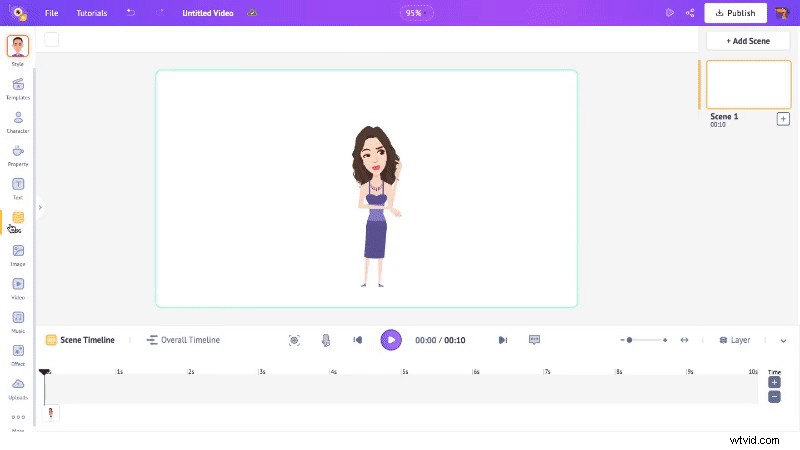Click the "00:00 / 00:10" time display
Image resolution: width=800 pixels, height=450 pixels.
(440, 340)
